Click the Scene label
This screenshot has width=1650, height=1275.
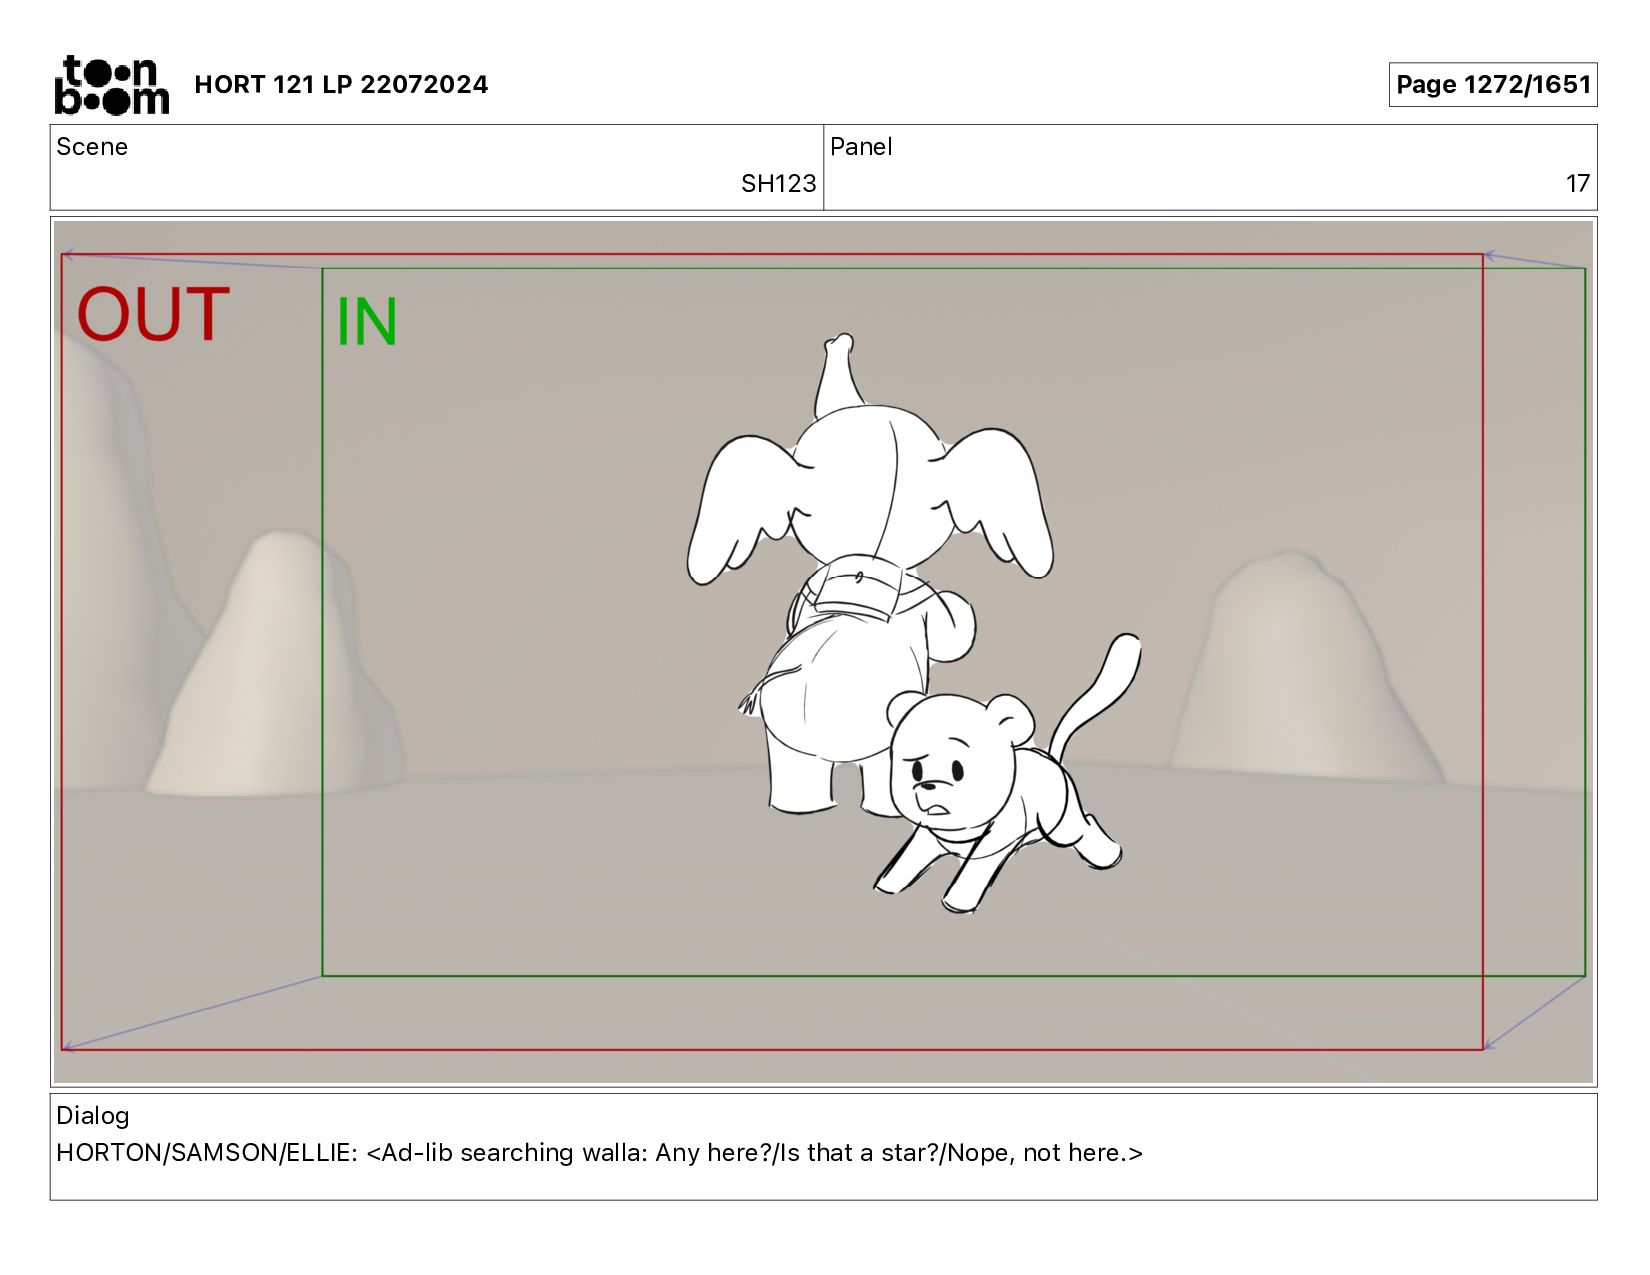92,147
